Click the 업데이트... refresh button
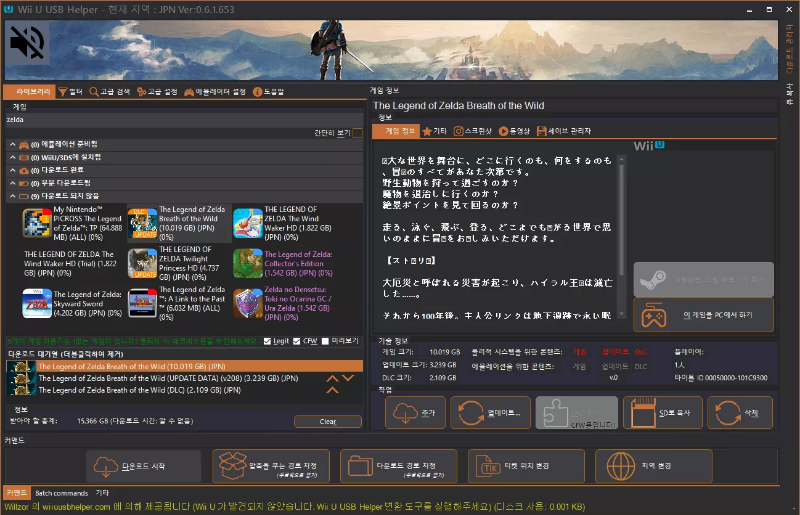This screenshot has width=800, height=515. (490, 413)
